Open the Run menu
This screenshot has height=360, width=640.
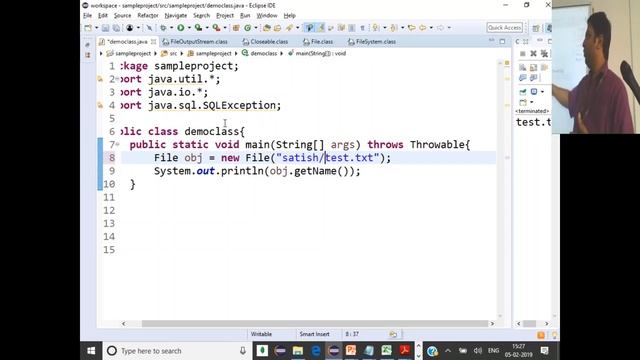pyautogui.click(x=245, y=16)
